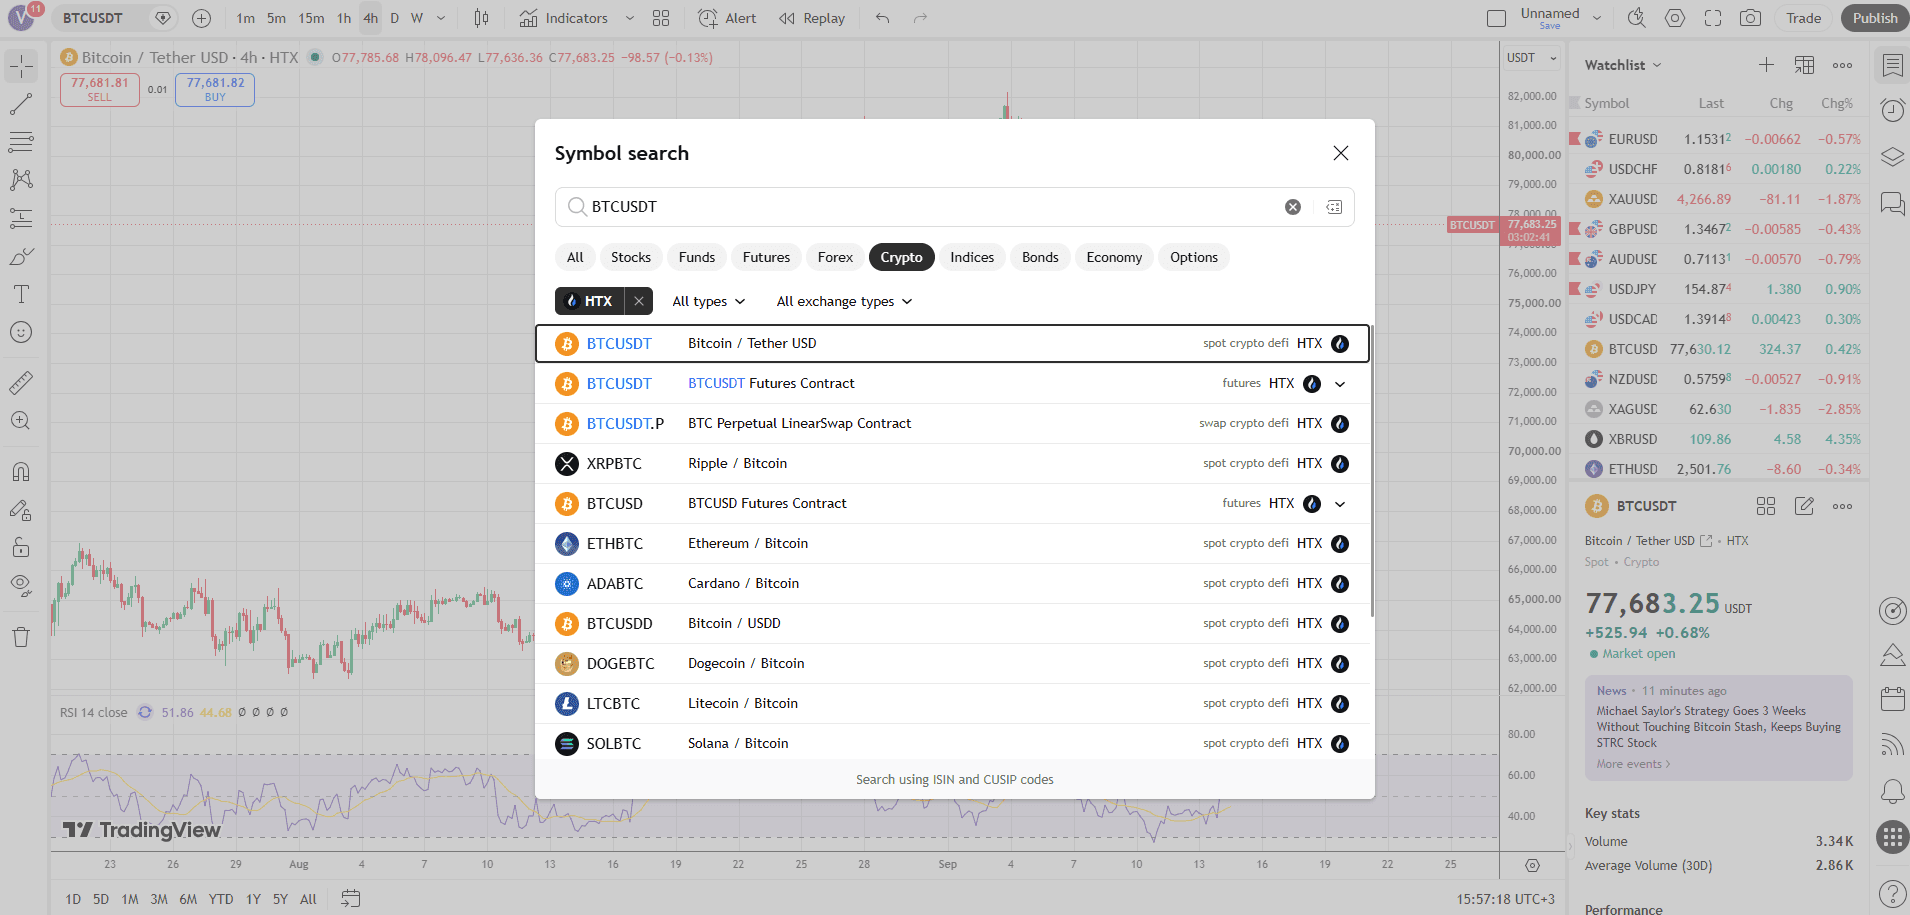Toggle magnet mode for drawings
Image resolution: width=1910 pixels, height=915 pixels.
[21, 471]
